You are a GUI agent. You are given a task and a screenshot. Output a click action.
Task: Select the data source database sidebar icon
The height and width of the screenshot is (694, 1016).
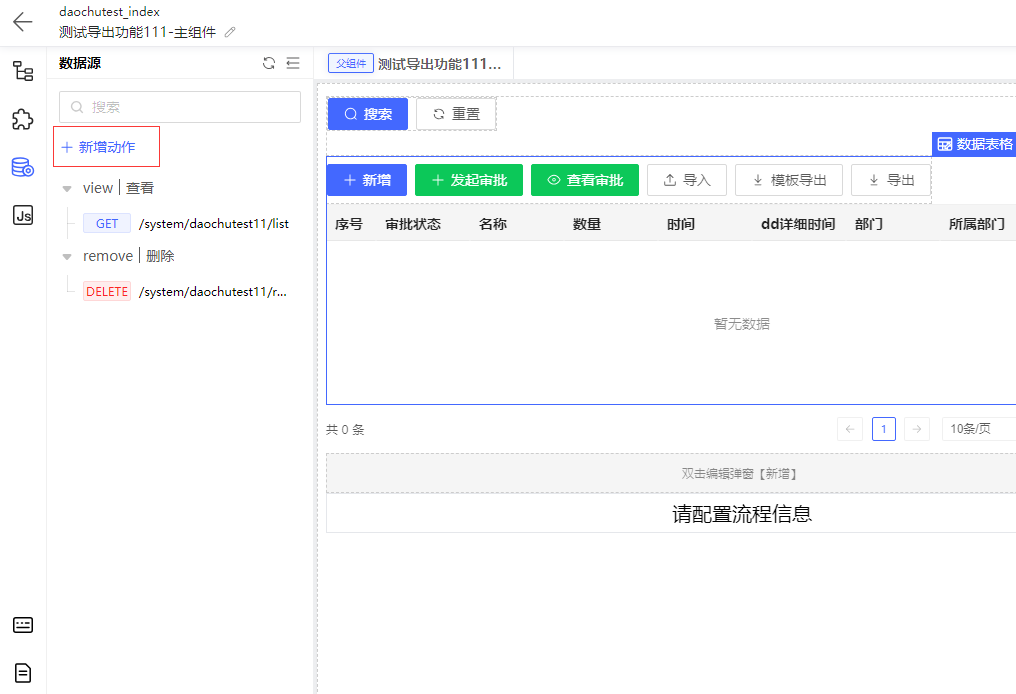23,167
